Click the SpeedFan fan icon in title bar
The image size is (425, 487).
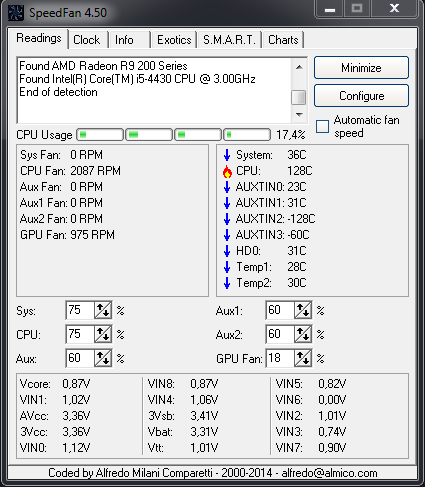(16, 13)
